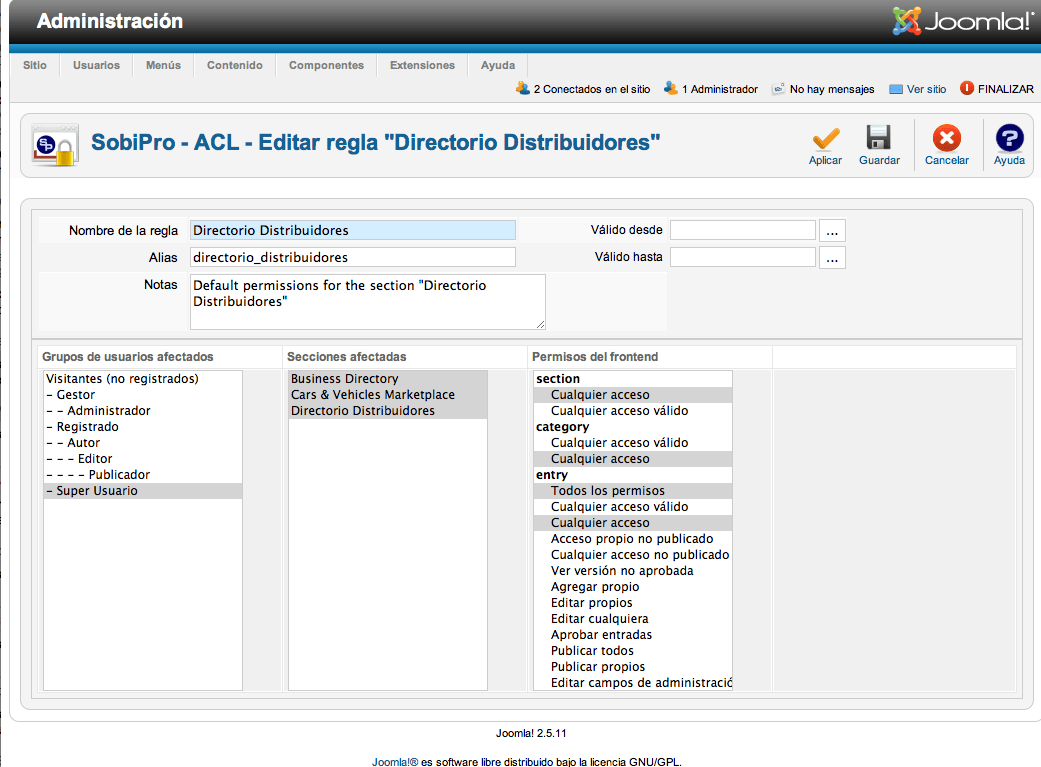Select Cualquier acceso válido under category
This screenshot has height=767, width=1041.
(x=633, y=442)
